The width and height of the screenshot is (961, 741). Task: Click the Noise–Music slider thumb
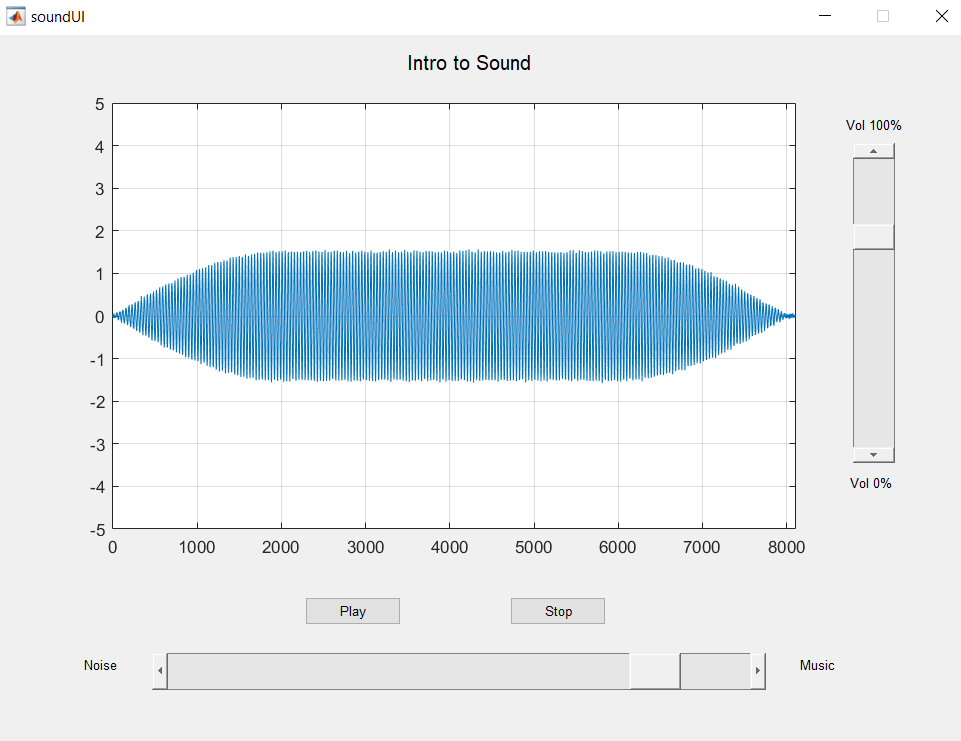coord(655,671)
